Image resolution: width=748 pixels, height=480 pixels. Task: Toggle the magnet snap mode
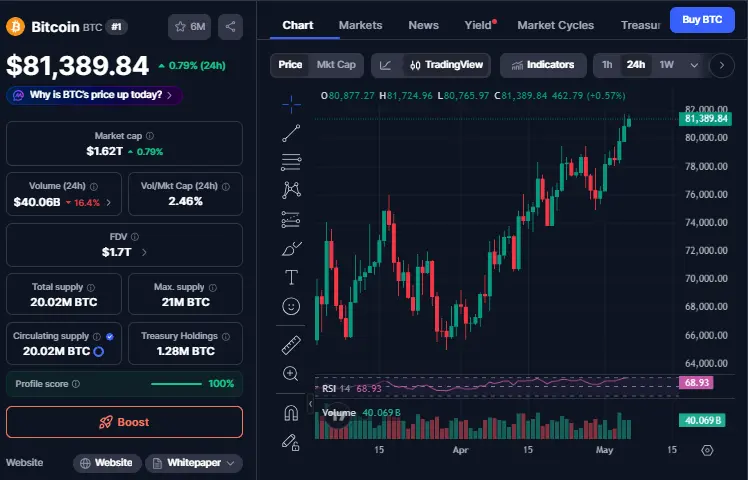[x=291, y=413]
